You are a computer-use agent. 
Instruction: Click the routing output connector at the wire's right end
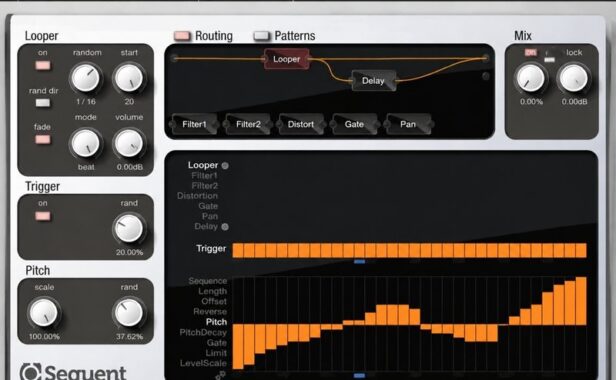tap(486, 58)
